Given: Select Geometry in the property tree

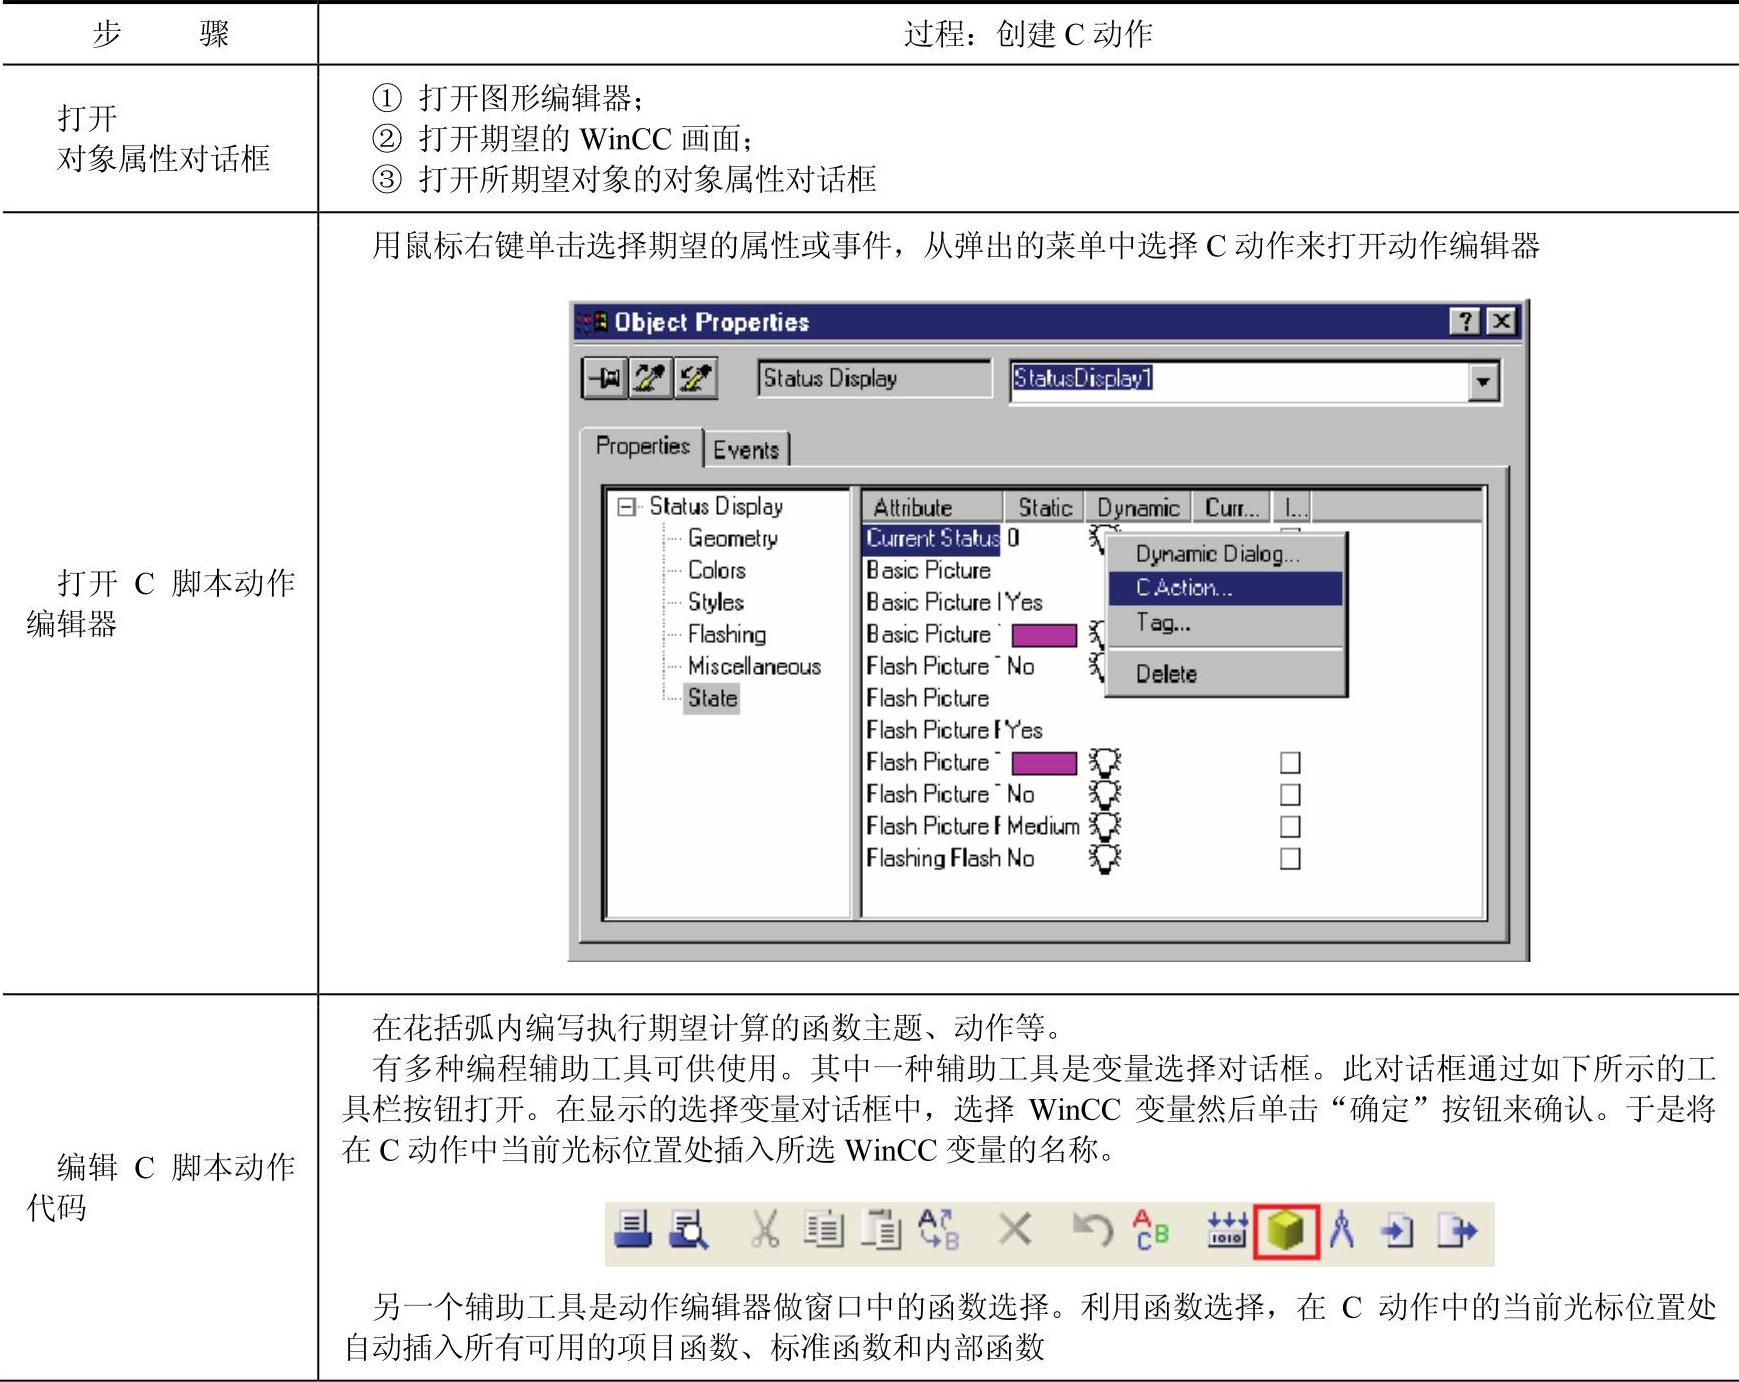Looking at the screenshot, I should pyautogui.click(x=733, y=538).
